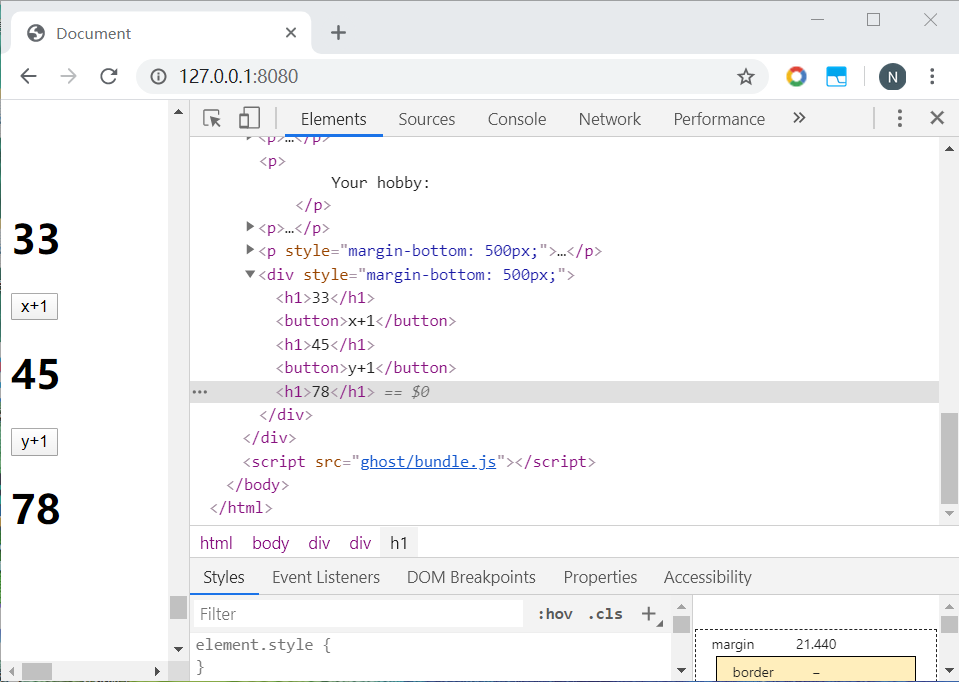The width and height of the screenshot is (959, 682).
Task: Open the Console tab
Action: point(517,119)
